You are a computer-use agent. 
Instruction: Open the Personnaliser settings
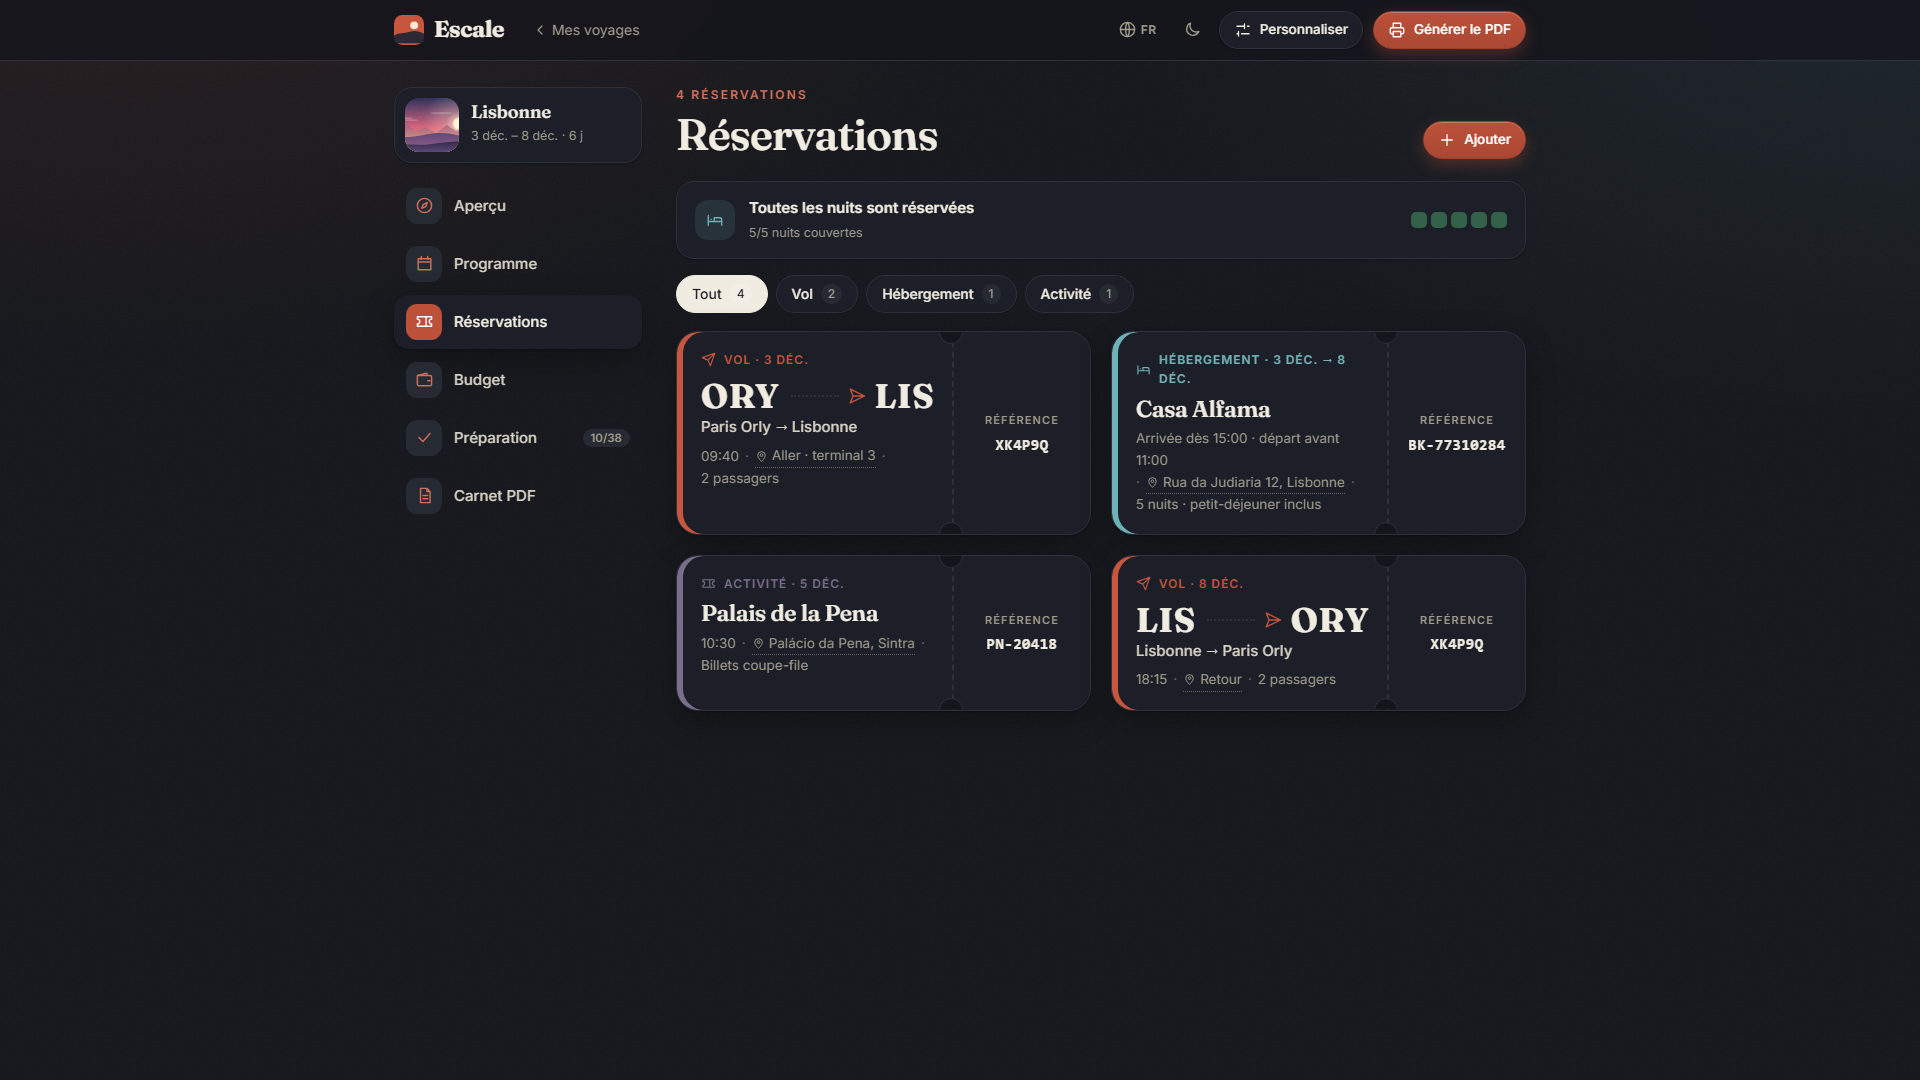(x=1290, y=29)
